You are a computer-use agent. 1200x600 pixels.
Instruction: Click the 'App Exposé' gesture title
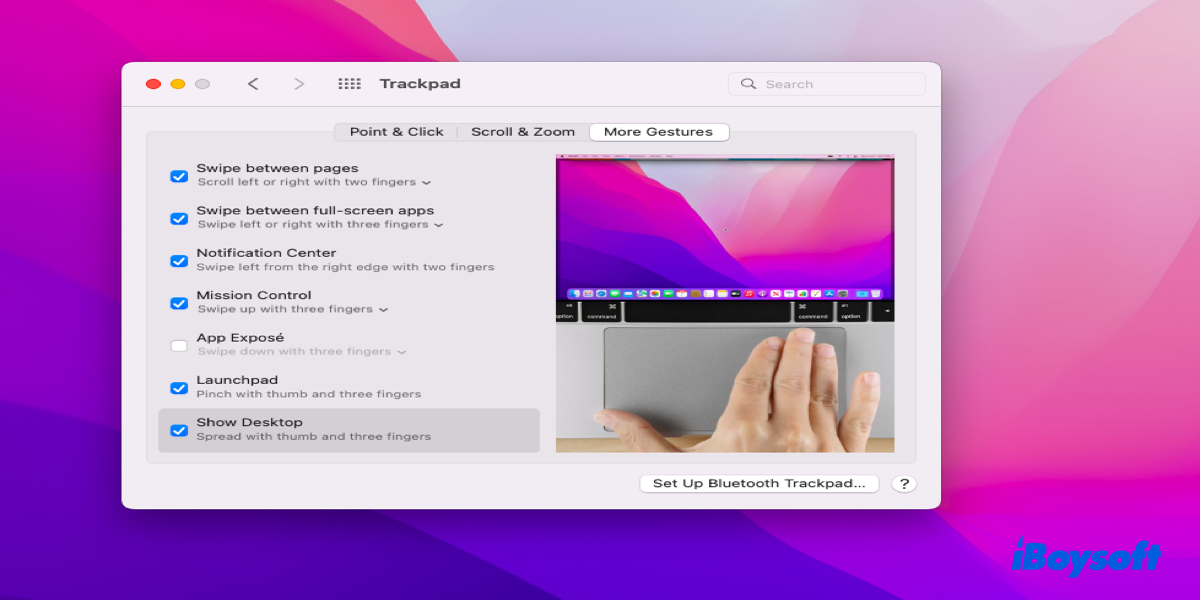click(240, 338)
